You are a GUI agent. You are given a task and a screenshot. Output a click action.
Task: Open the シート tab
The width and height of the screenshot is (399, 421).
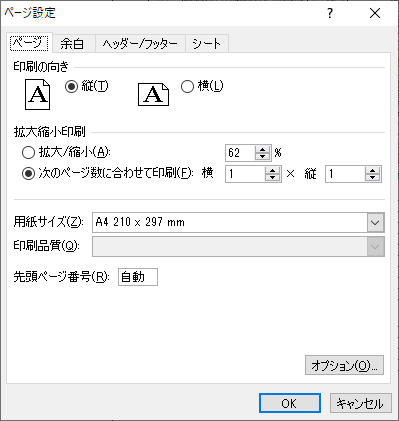click(x=207, y=44)
